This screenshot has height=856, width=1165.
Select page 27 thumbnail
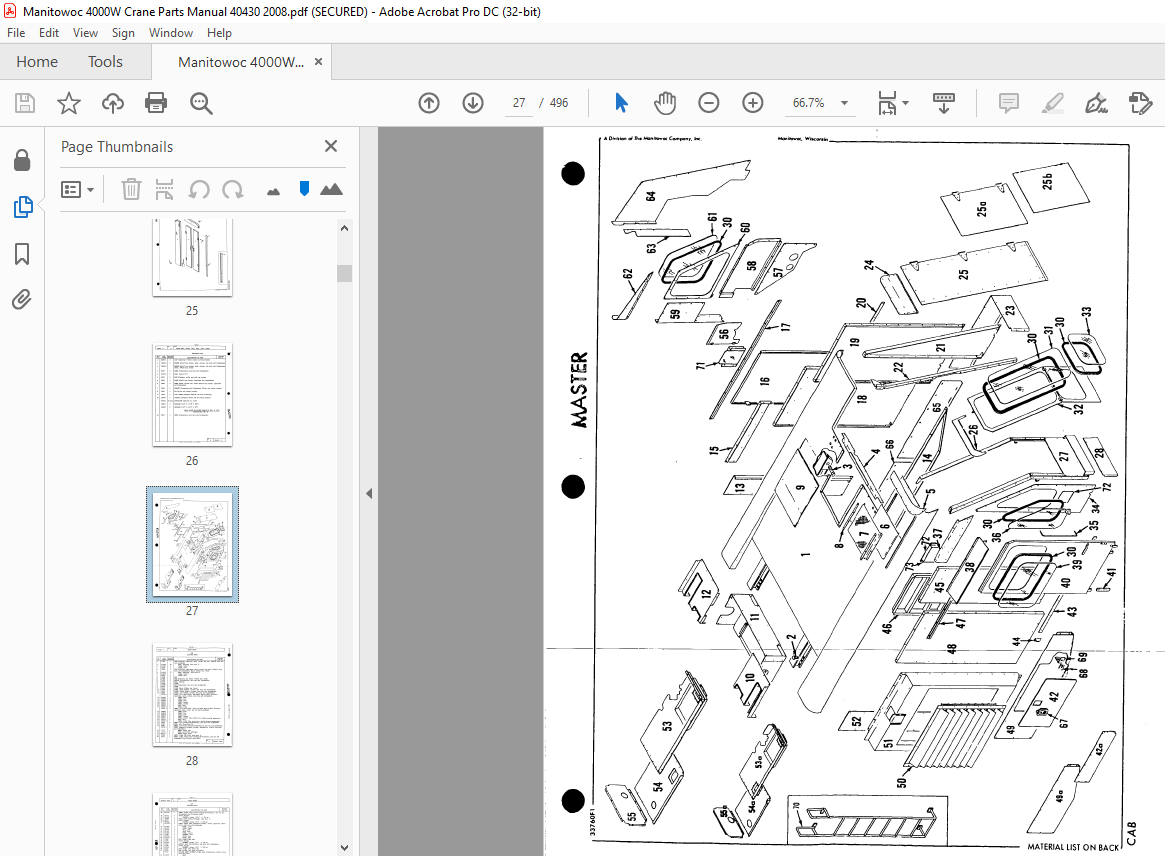pos(192,545)
